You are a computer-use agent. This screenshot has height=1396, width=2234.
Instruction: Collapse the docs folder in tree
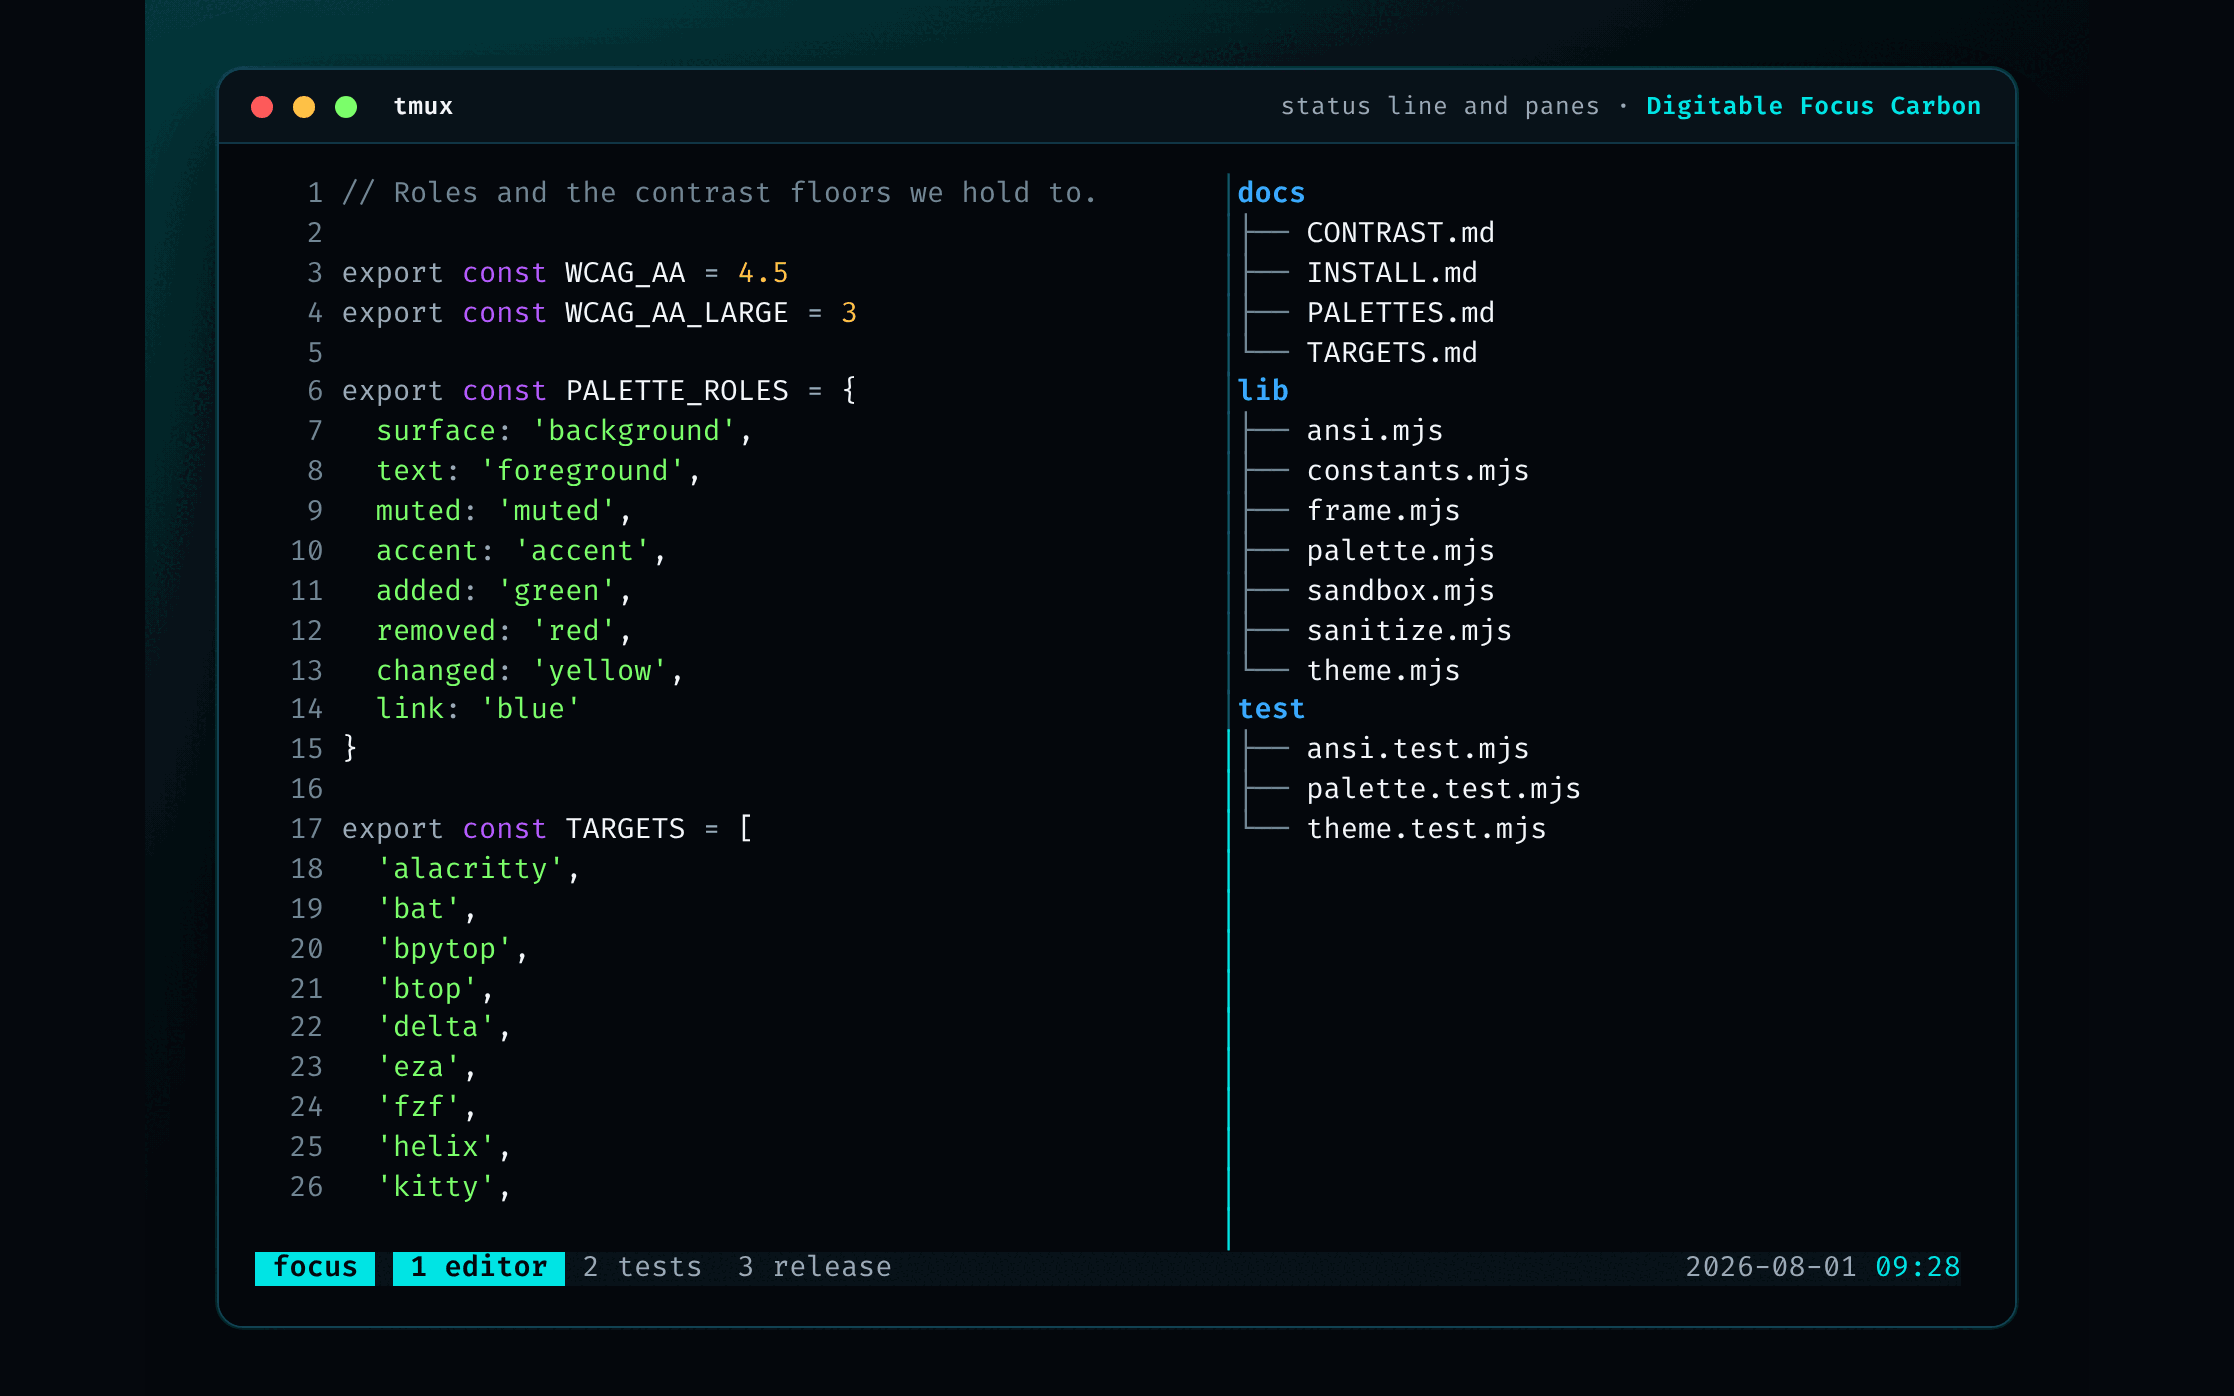pyautogui.click(x=1271, y=193)
